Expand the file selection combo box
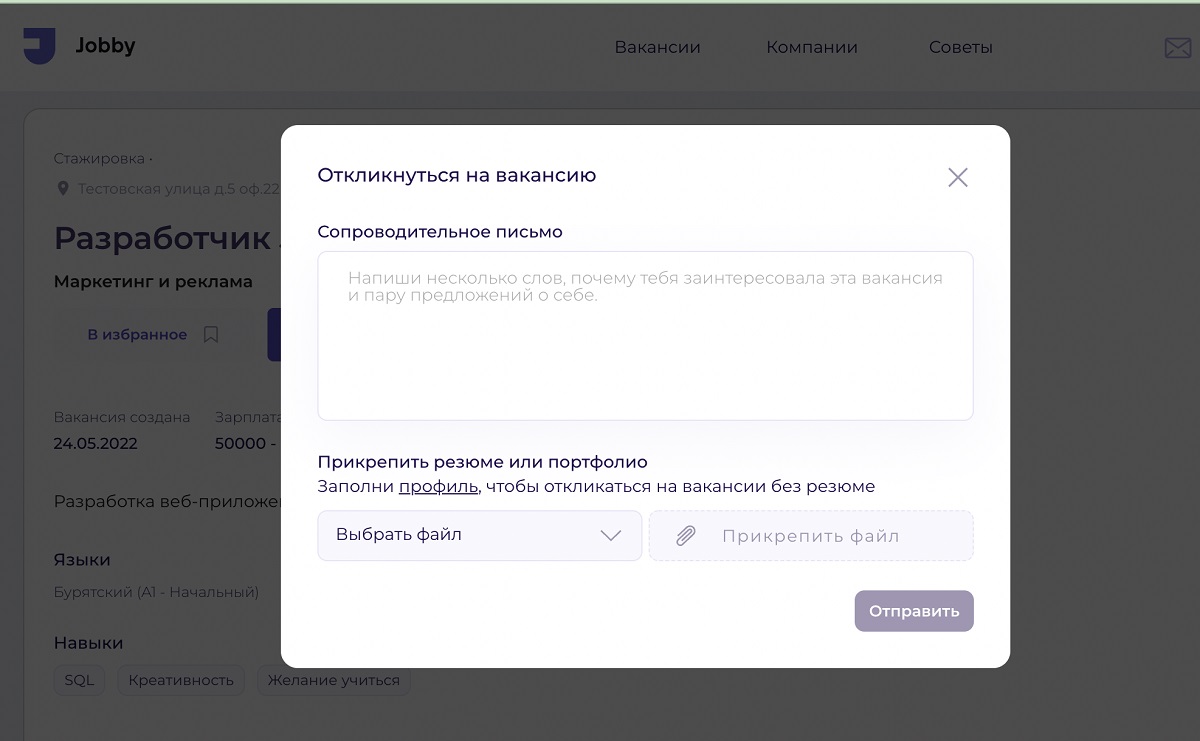 coord(480,535)
